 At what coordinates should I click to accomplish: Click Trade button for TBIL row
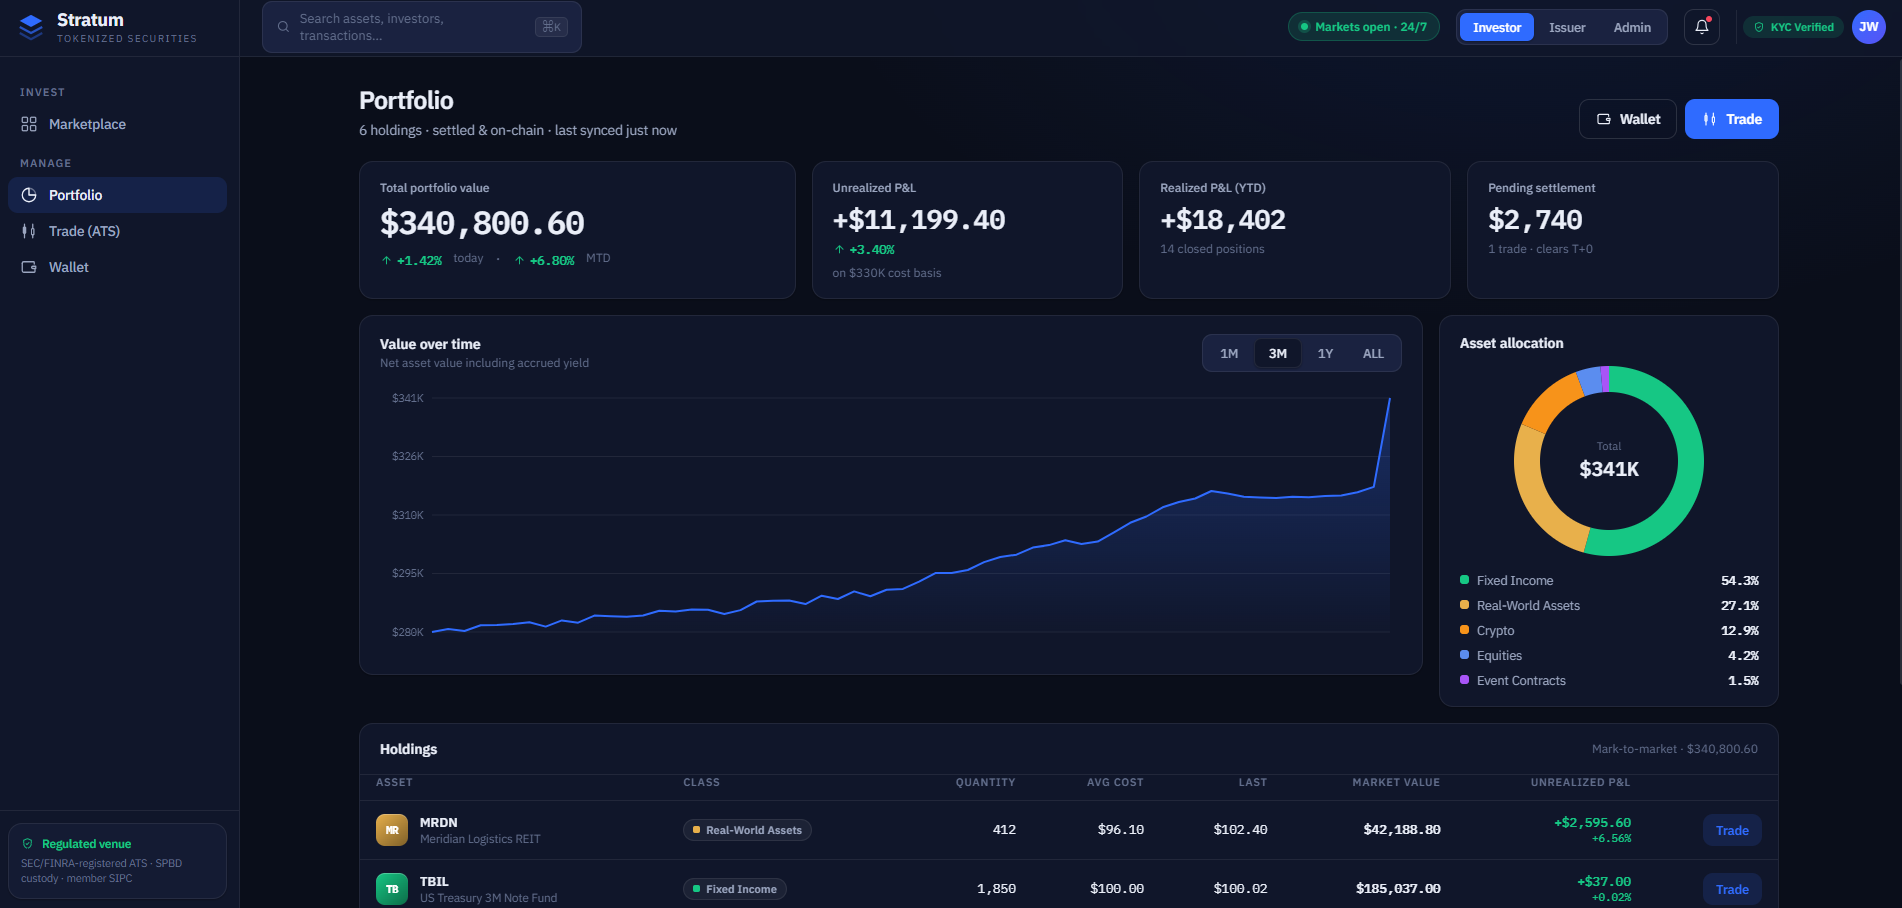1732,889
